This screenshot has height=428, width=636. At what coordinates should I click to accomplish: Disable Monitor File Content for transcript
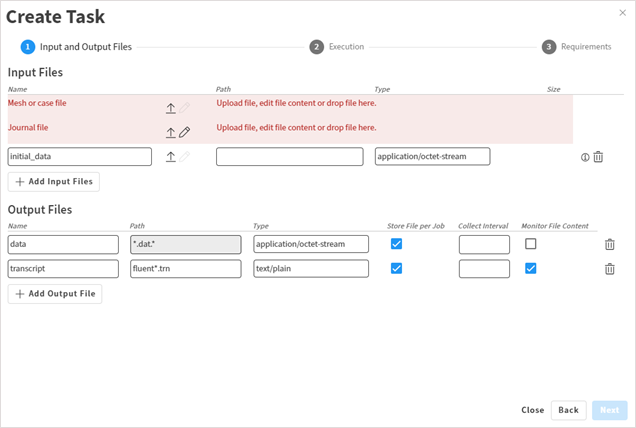531,268
